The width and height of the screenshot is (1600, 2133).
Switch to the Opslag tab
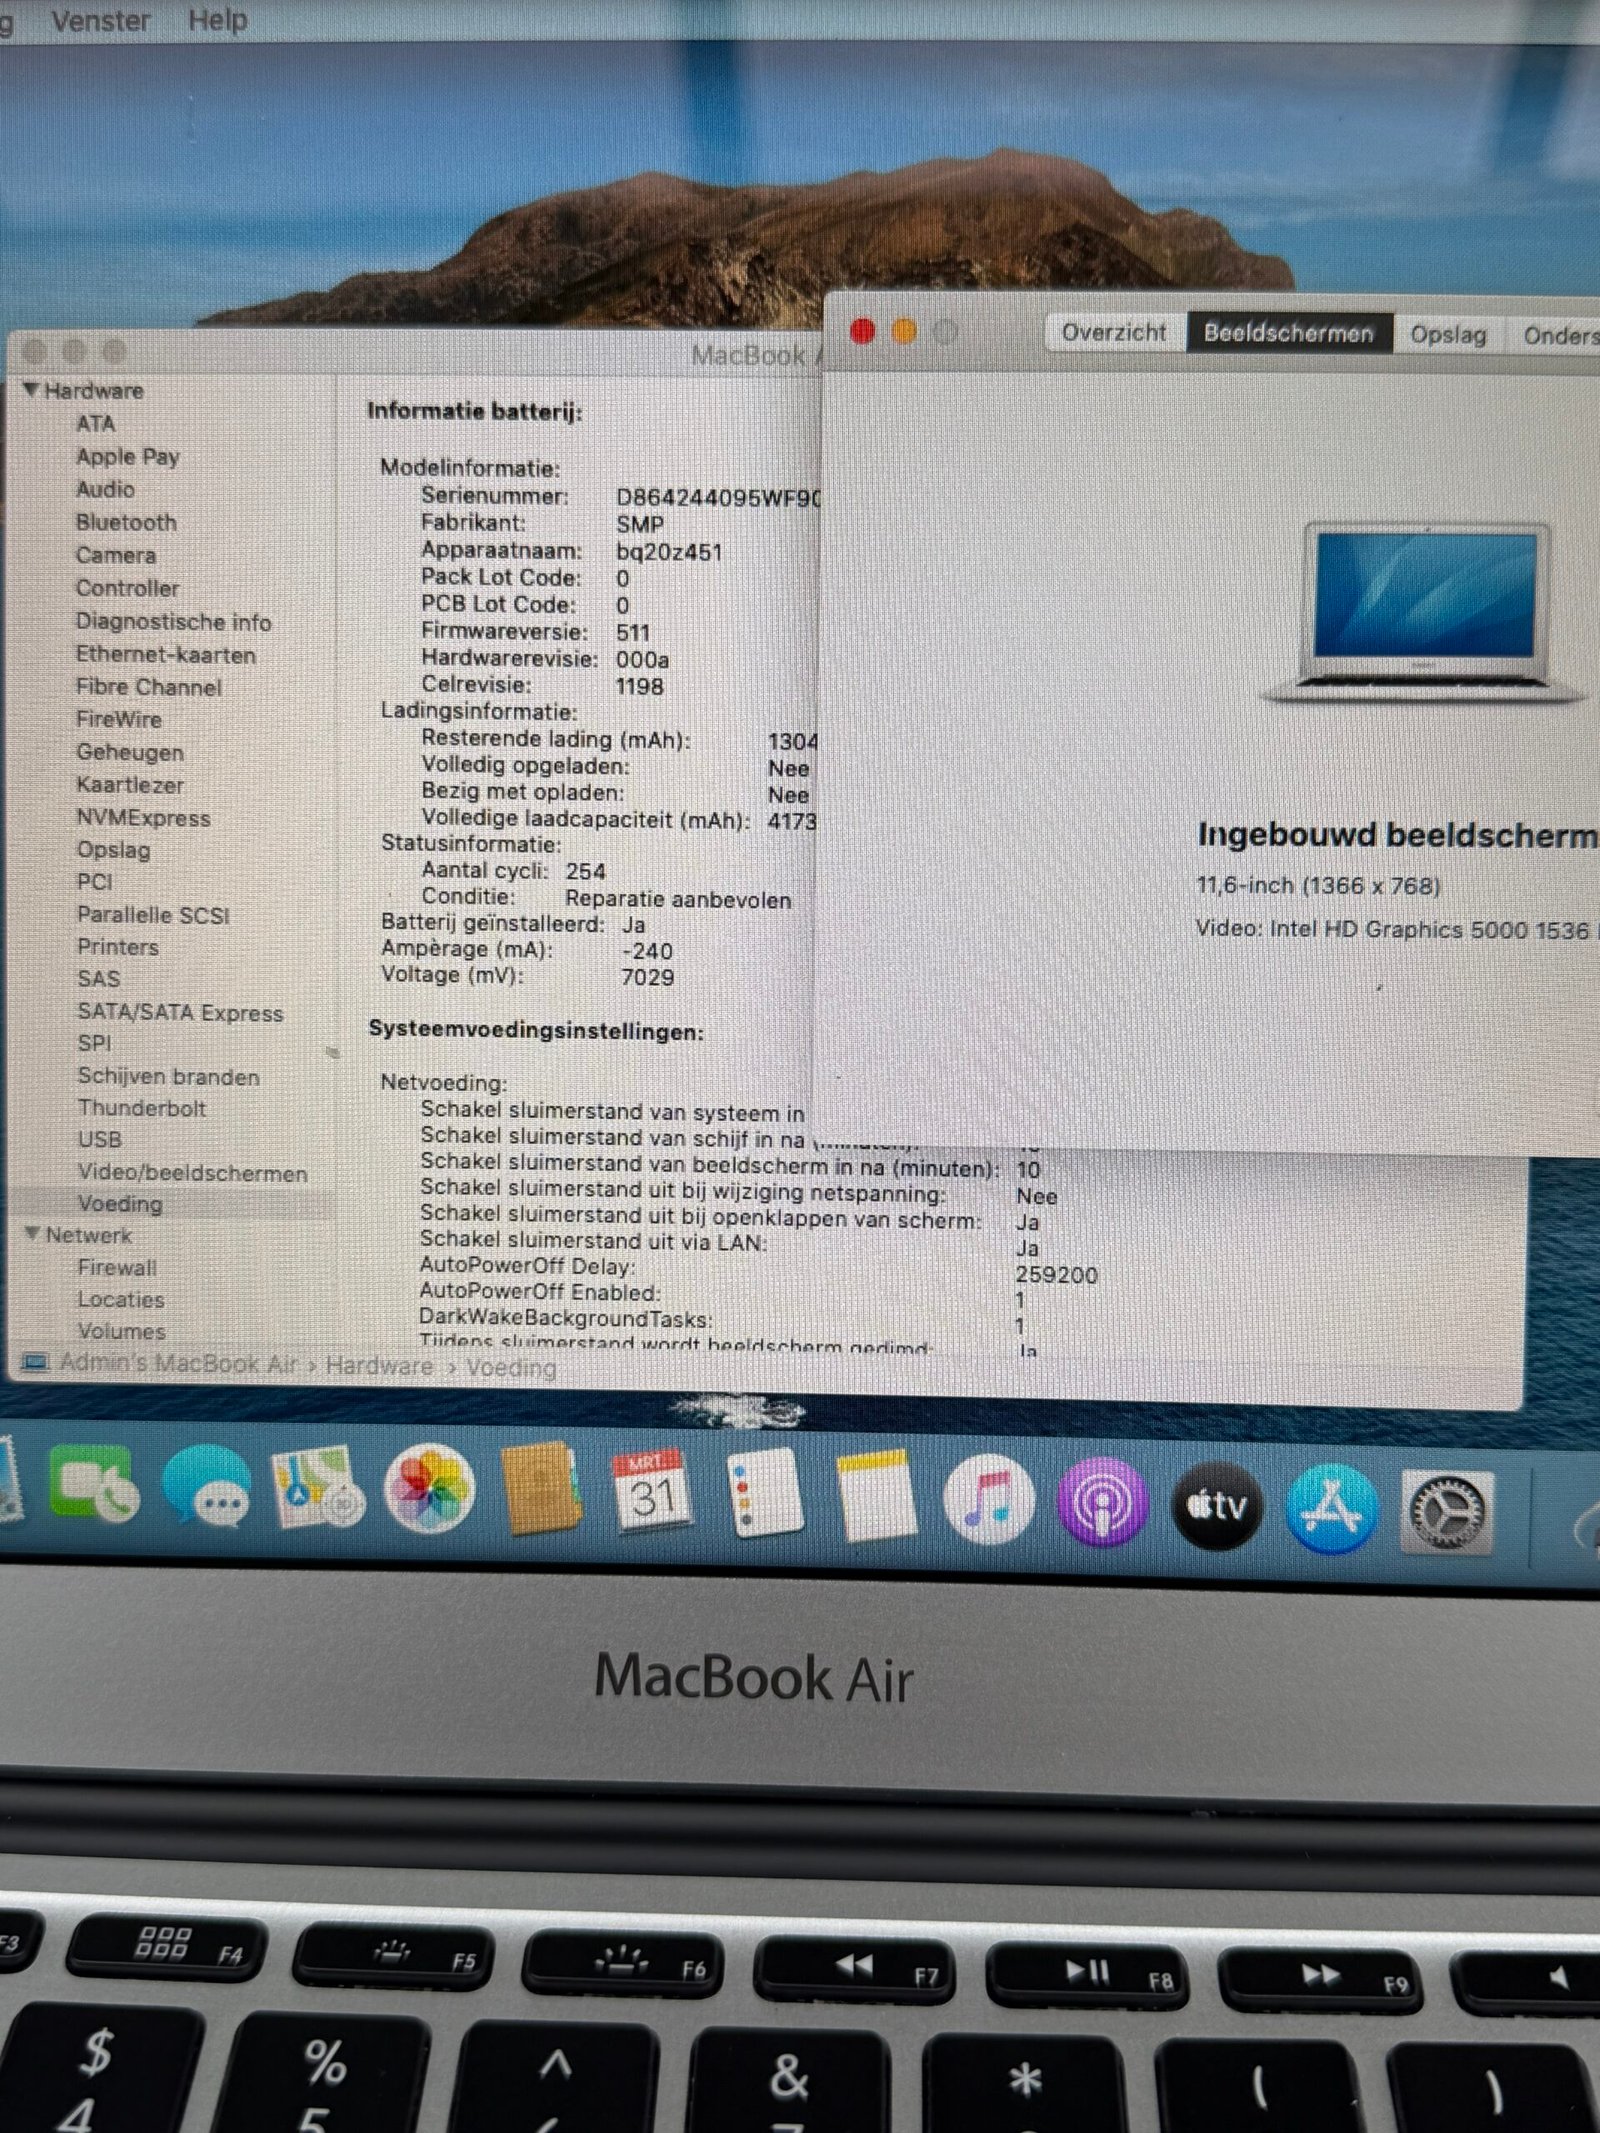[x=1448, y=334]
